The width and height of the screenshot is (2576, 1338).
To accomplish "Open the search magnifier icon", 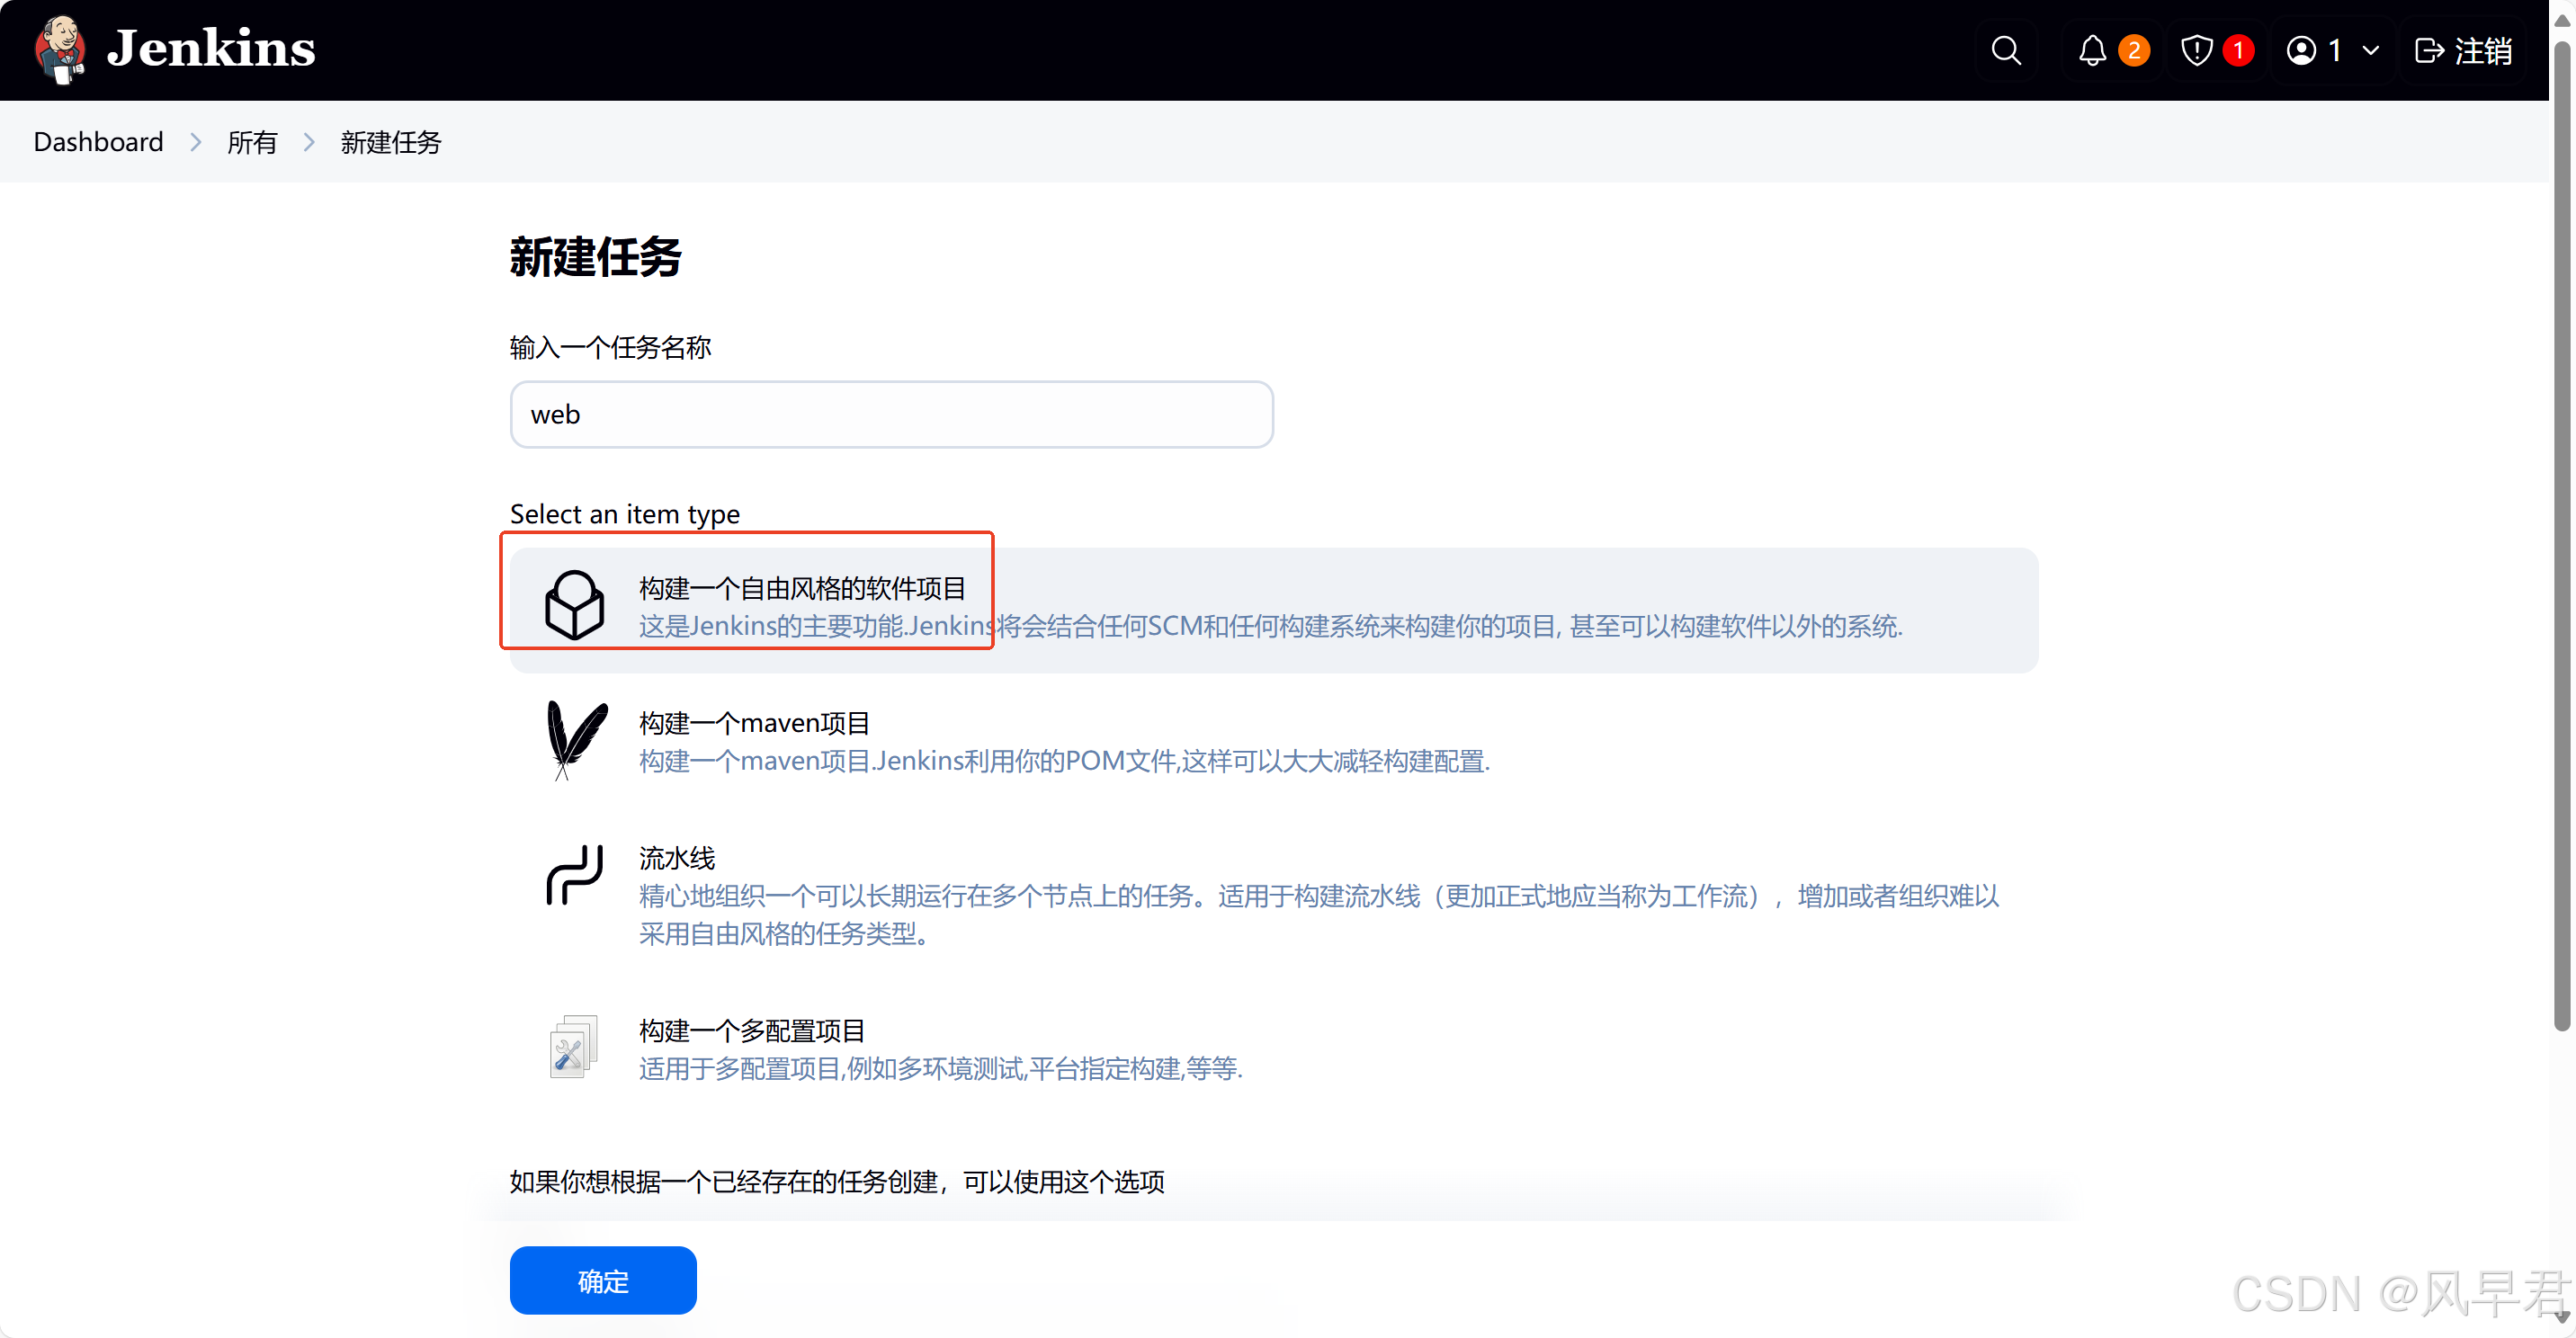I will (x=2005, y=50).
